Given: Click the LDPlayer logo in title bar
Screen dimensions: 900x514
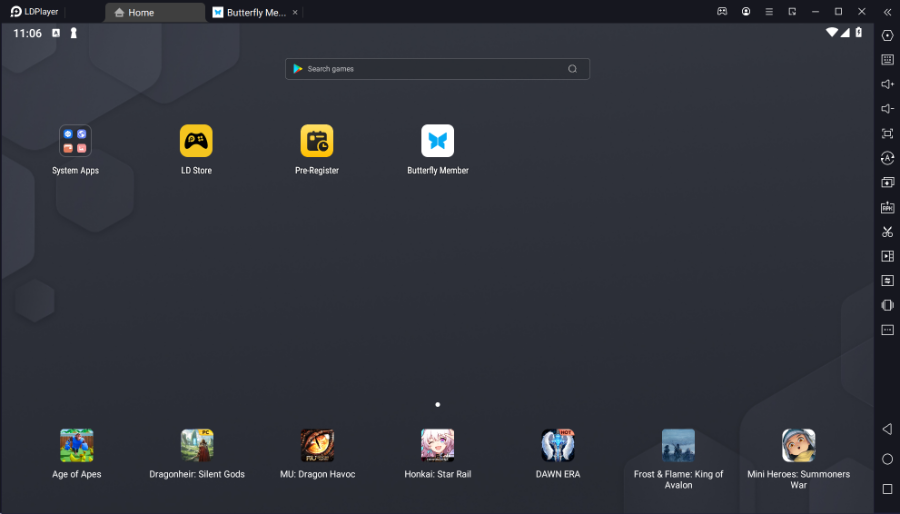Looking at the screenshot, I should [34, 11].
